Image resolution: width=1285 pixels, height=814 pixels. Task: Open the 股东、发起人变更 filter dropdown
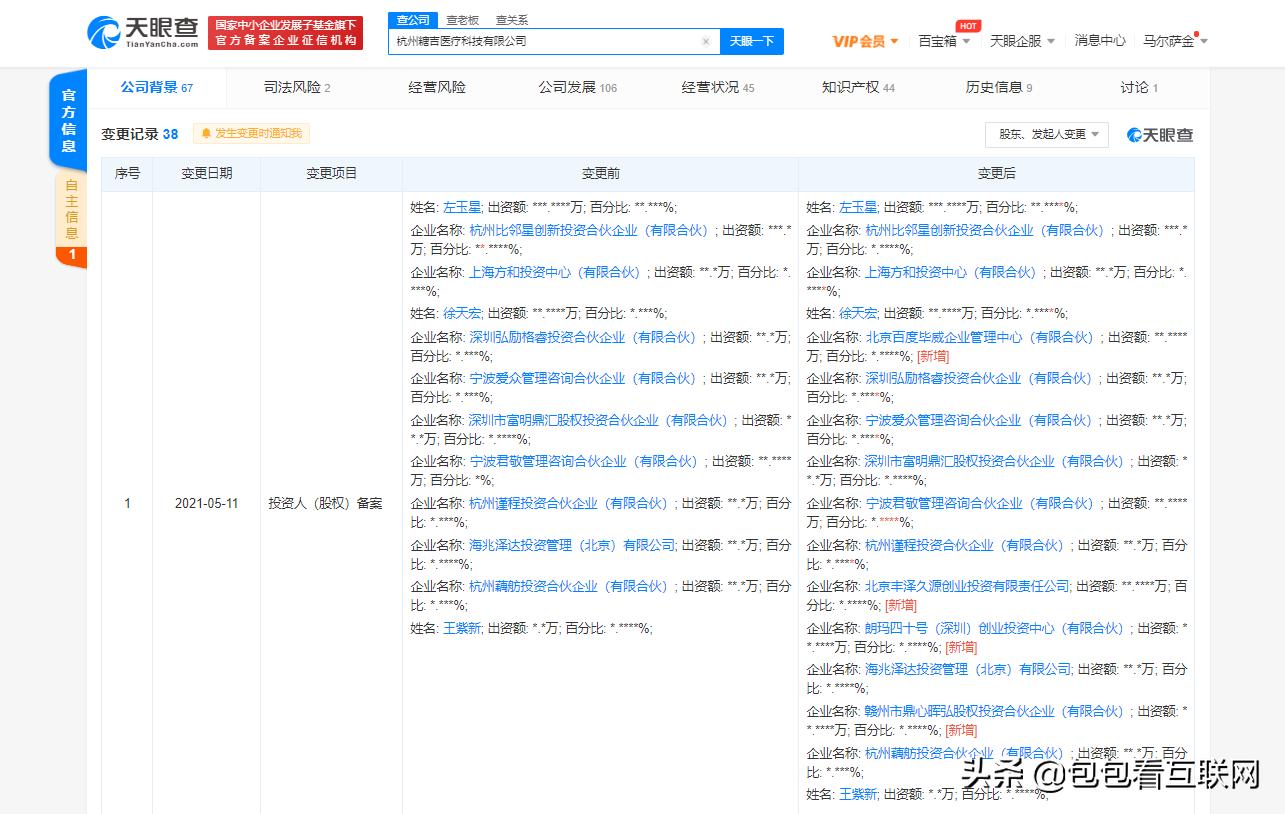tap(1046, 134)
